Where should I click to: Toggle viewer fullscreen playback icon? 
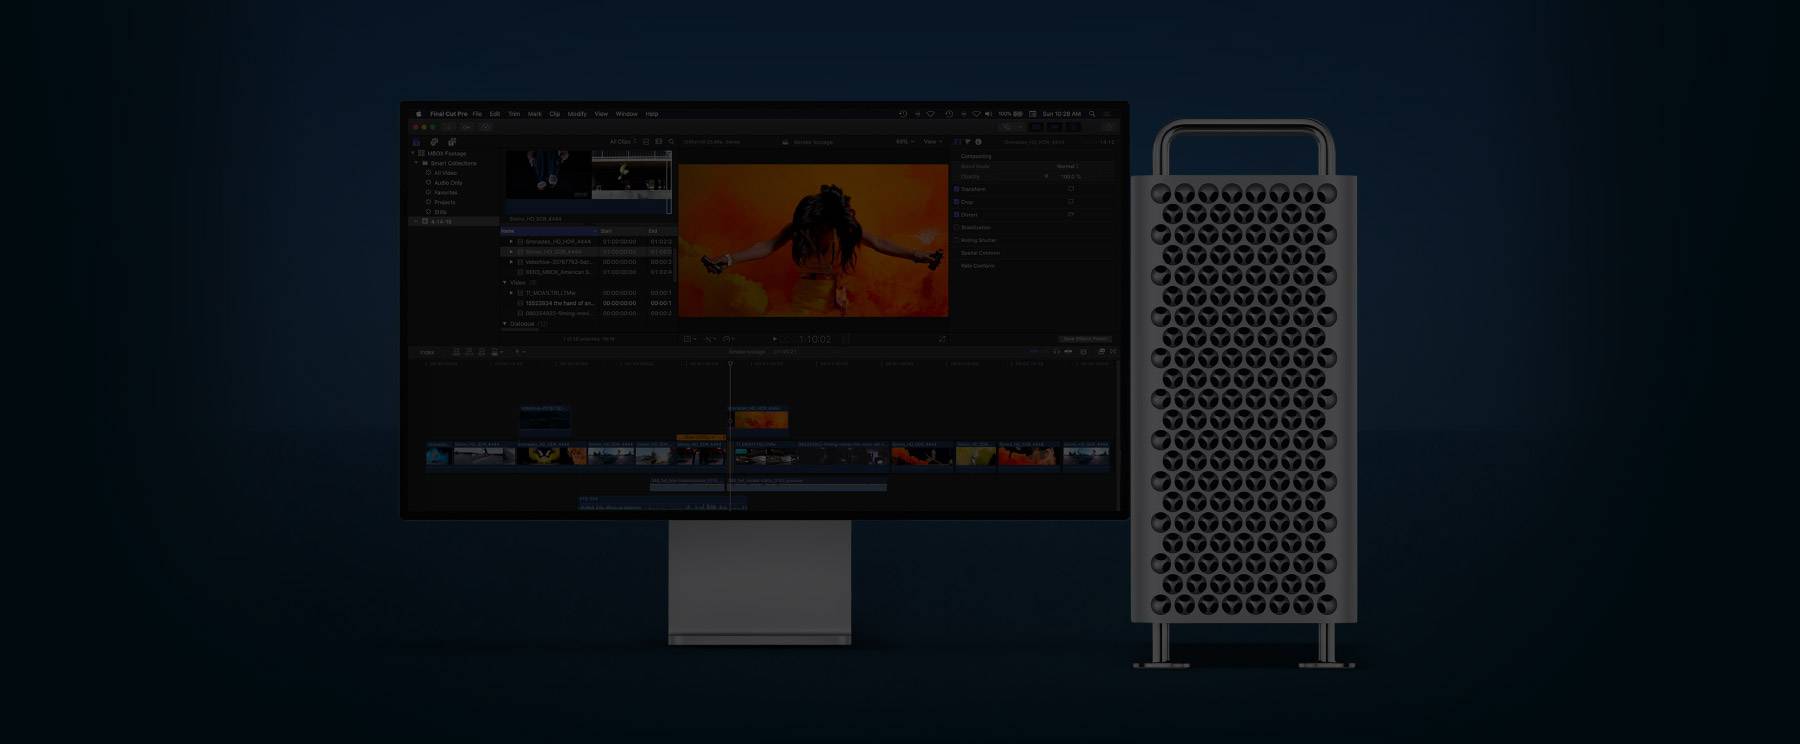(x=941, y=339)
